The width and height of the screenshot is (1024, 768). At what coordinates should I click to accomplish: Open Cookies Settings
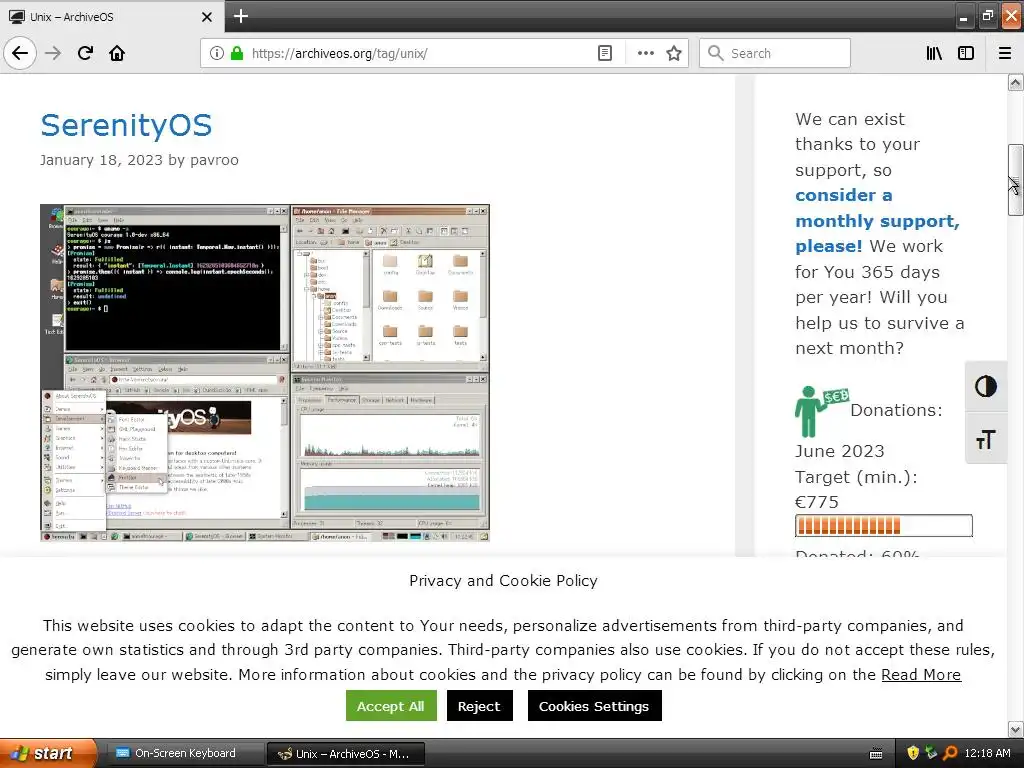[x=594, y=706]
